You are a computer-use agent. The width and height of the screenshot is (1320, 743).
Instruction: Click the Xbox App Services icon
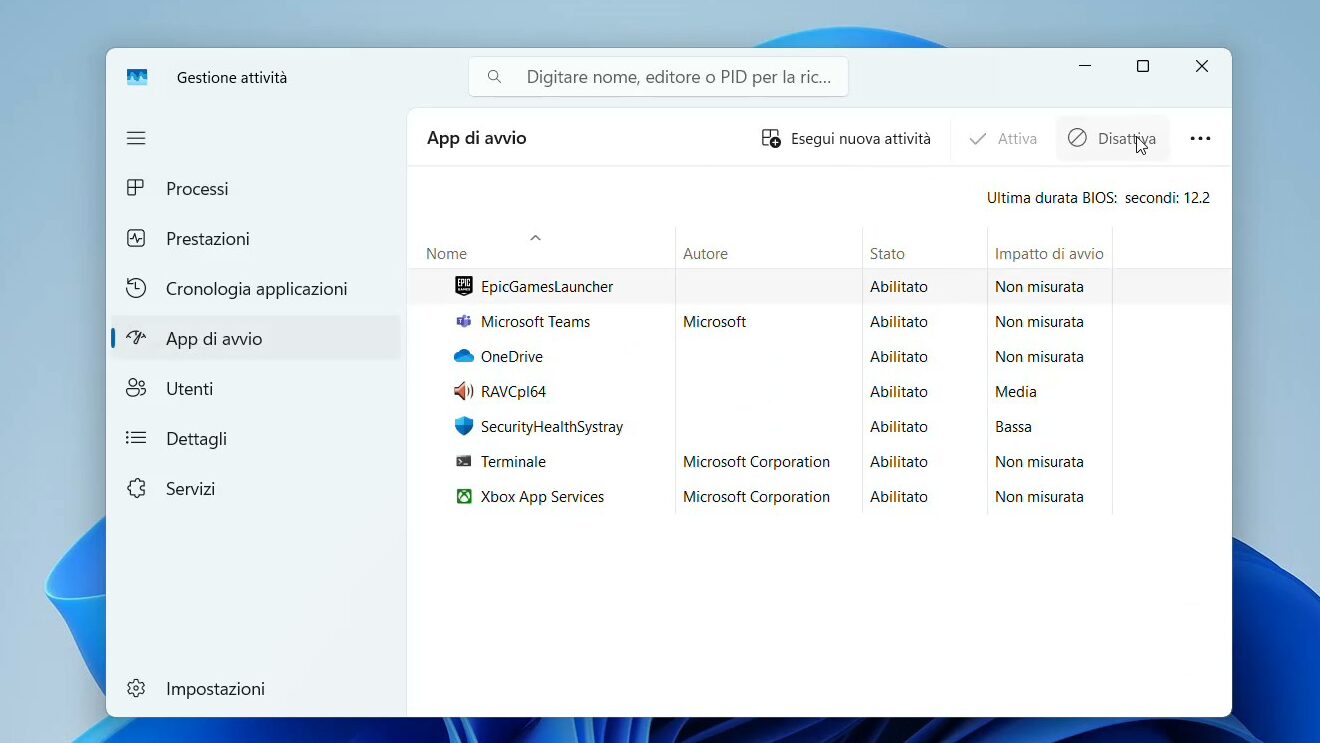pos(463,496)
